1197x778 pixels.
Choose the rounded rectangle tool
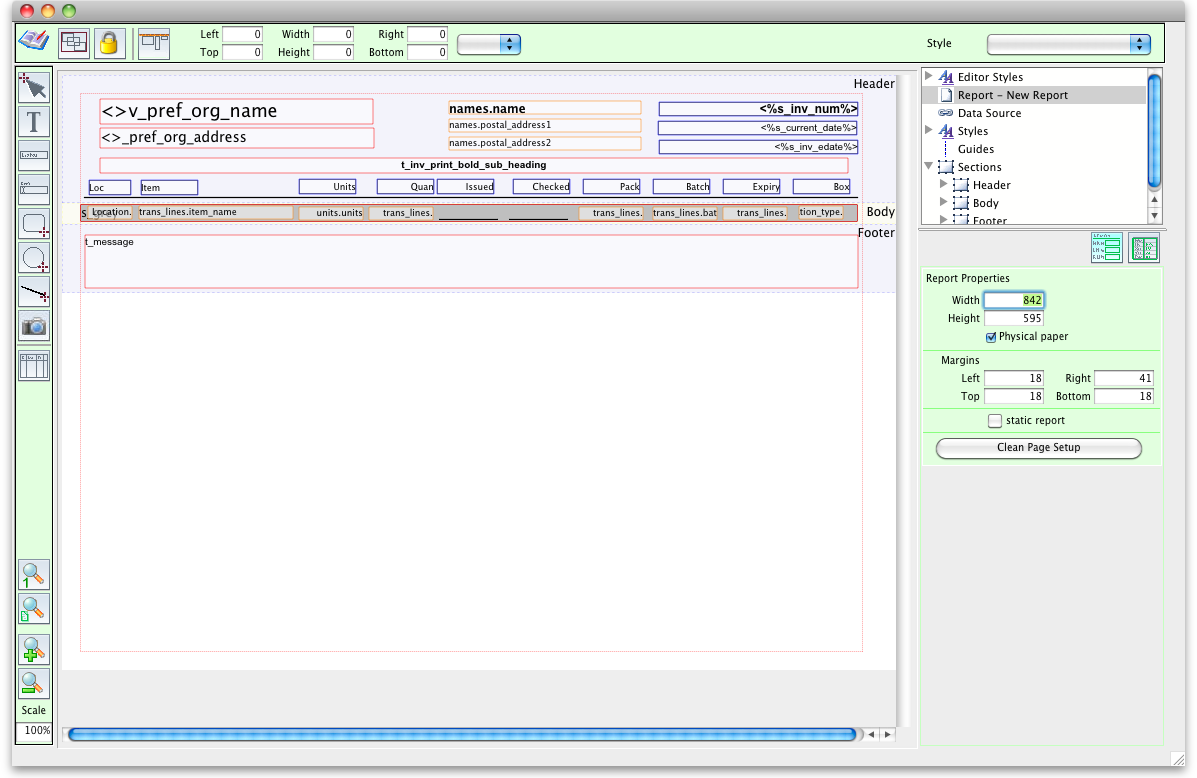34,225
